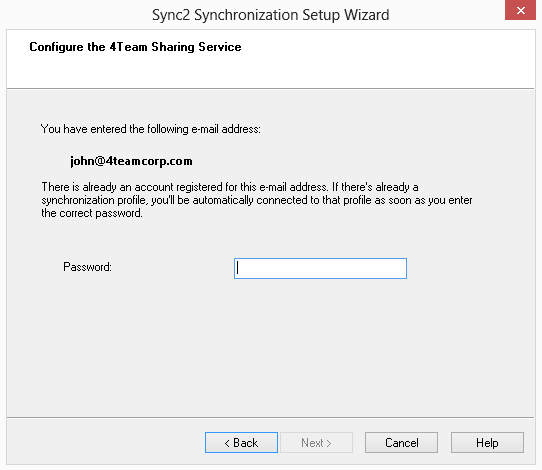The height and width of the screenshot is (470, 542).
Task: Click the right end of the password textbox
Action: click(401, 268)
